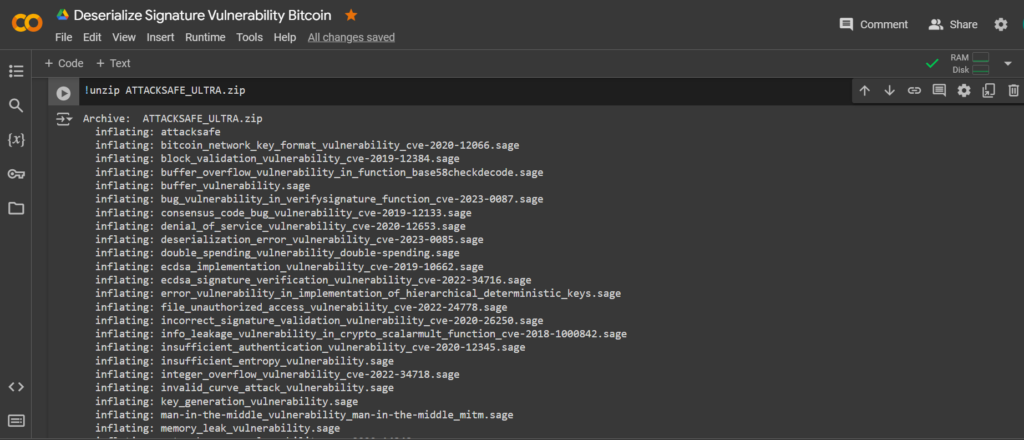The height and width of the screenshot is (440, 1024).
Task: Open cell editor settings gear
Action: (x=964, y=91)
